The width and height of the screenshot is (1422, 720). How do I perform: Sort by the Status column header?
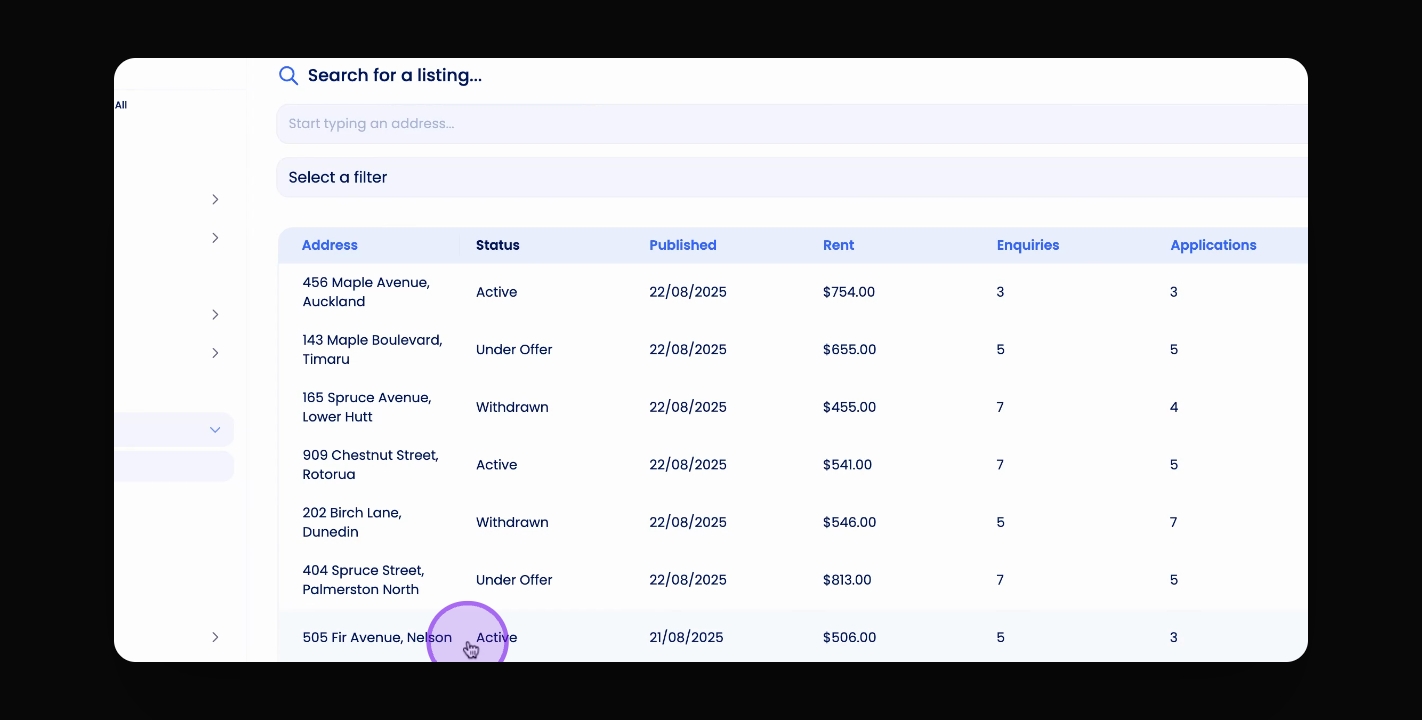coord(497,245)
